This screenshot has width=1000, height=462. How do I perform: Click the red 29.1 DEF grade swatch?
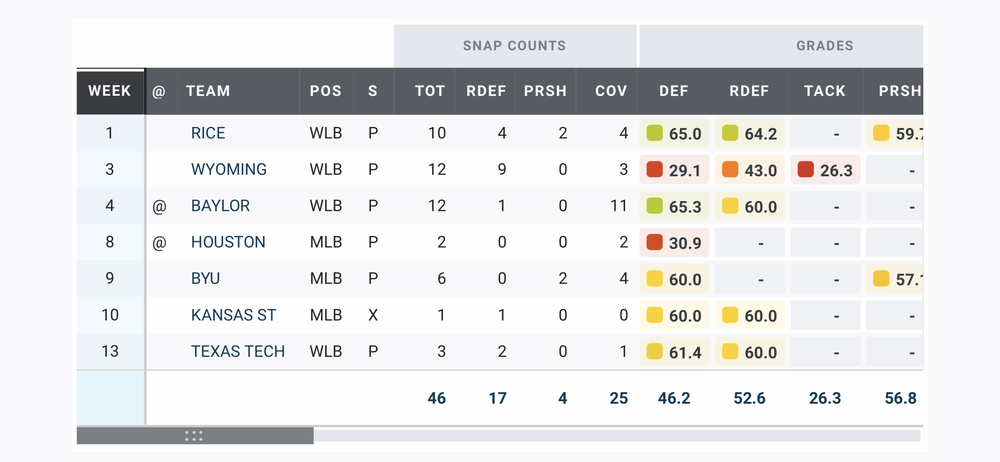[x=656, y=170]
